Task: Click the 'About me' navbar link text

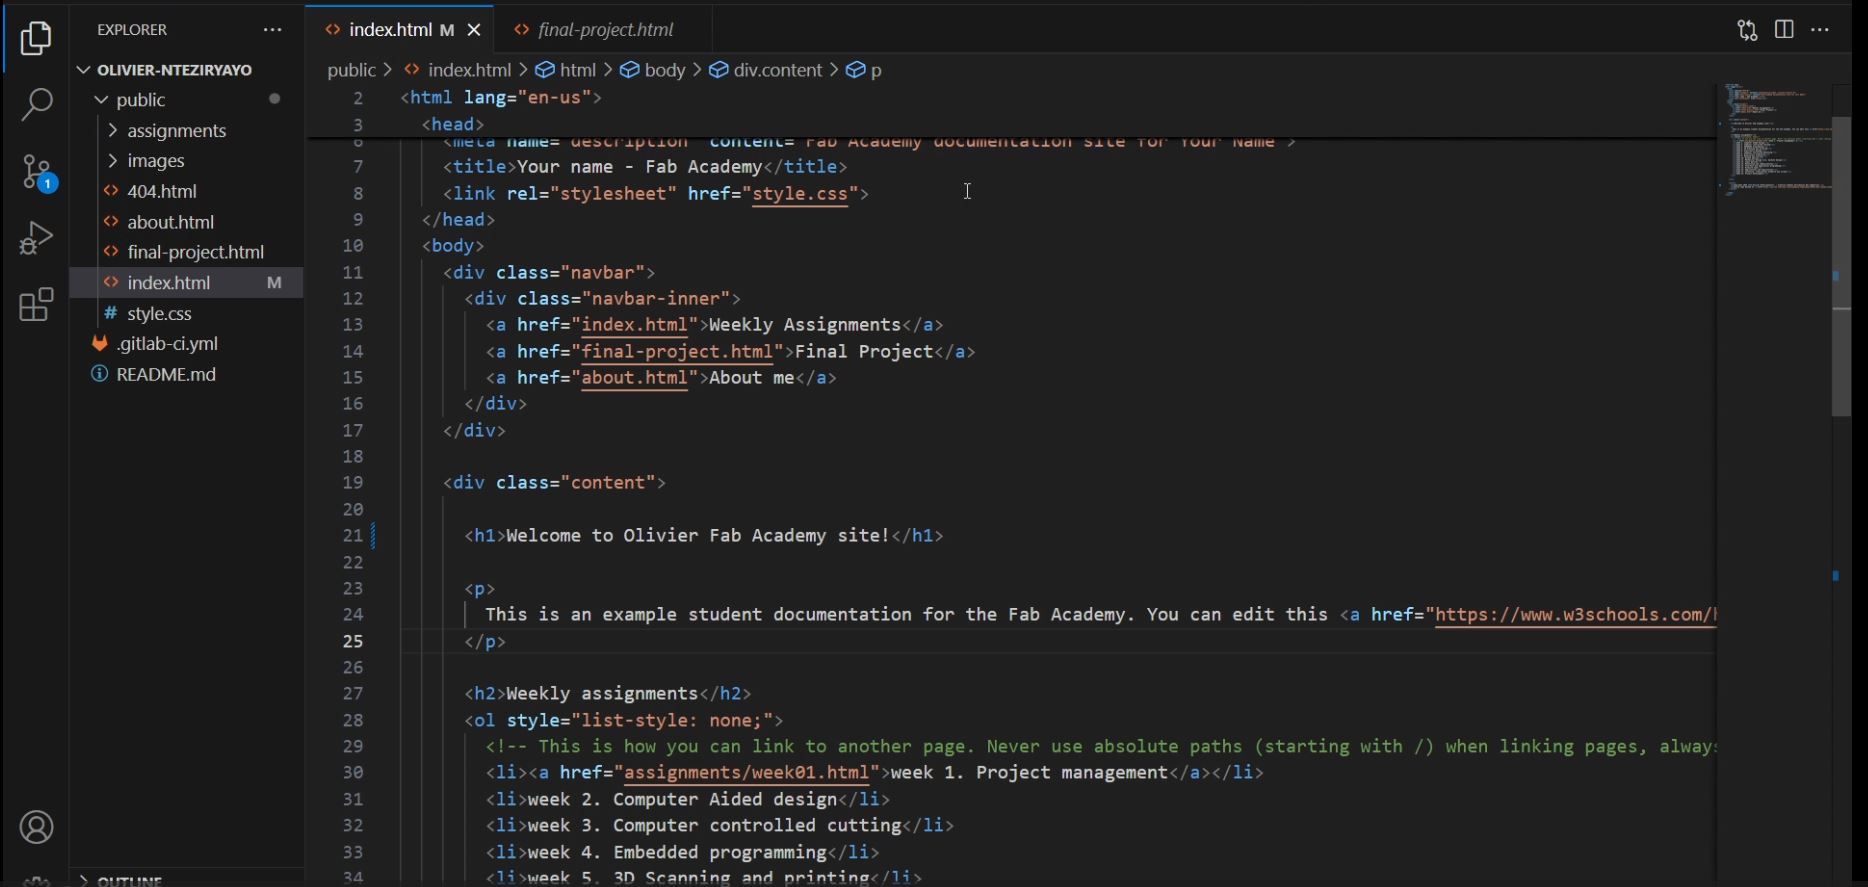Action: pyautogui.click(x=751, y=378)
